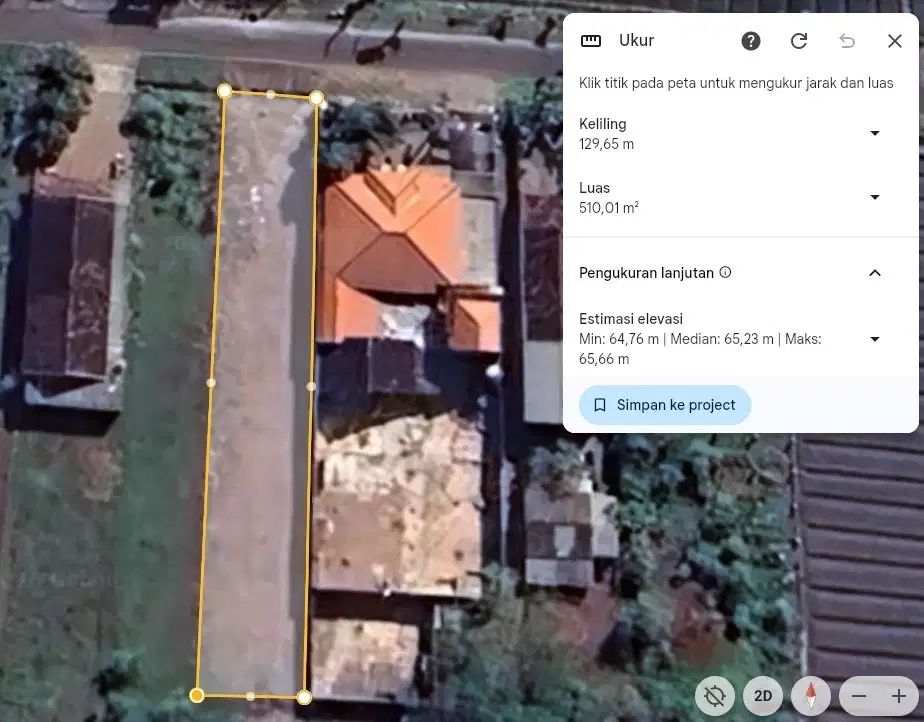The height and width of the screenshot is (722, 924).
Task: Toggle the 2D view button
Action: point(763,696)
